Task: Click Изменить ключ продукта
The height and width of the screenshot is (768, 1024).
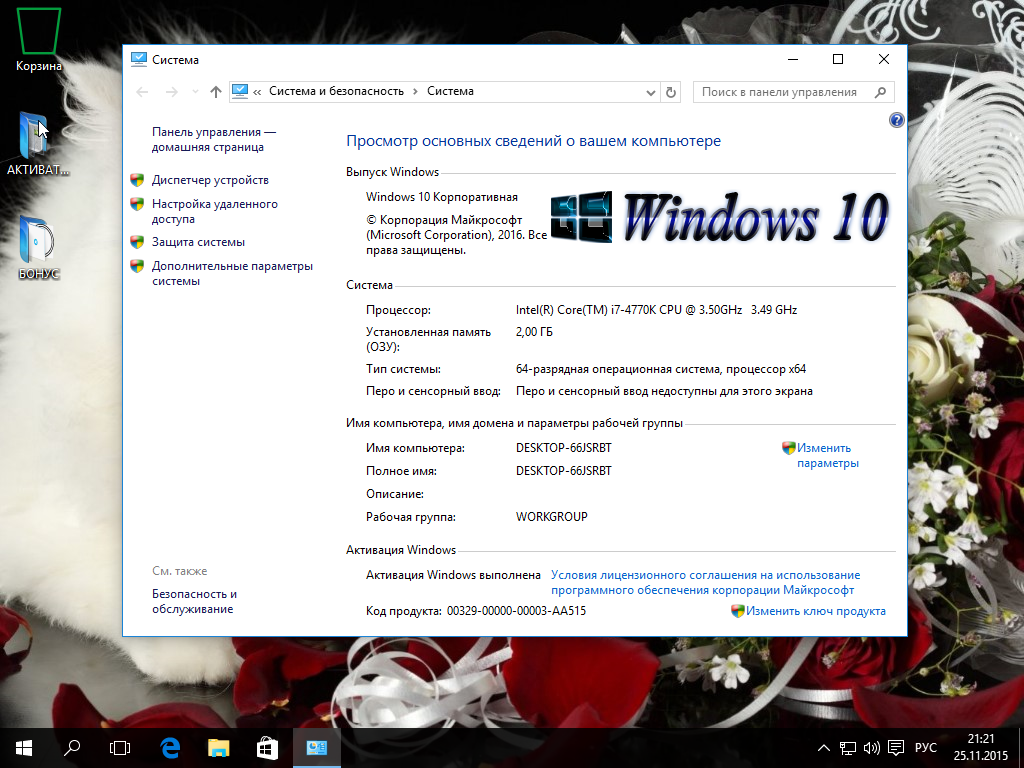Action: point(816,611)
